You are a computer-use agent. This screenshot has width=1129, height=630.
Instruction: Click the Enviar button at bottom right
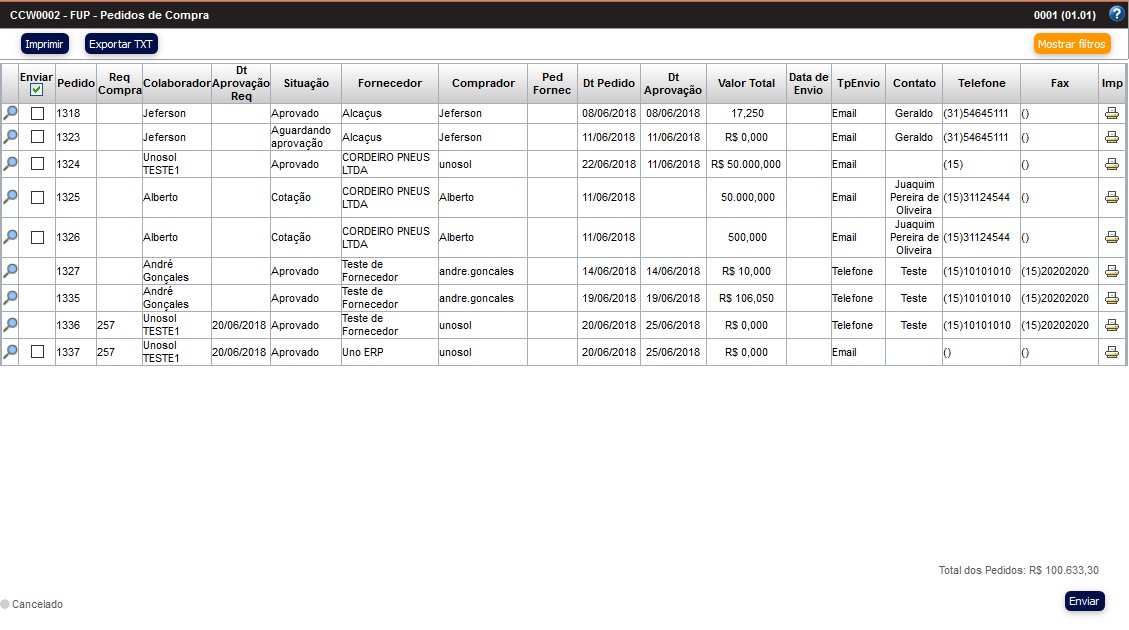point(1084,601)
